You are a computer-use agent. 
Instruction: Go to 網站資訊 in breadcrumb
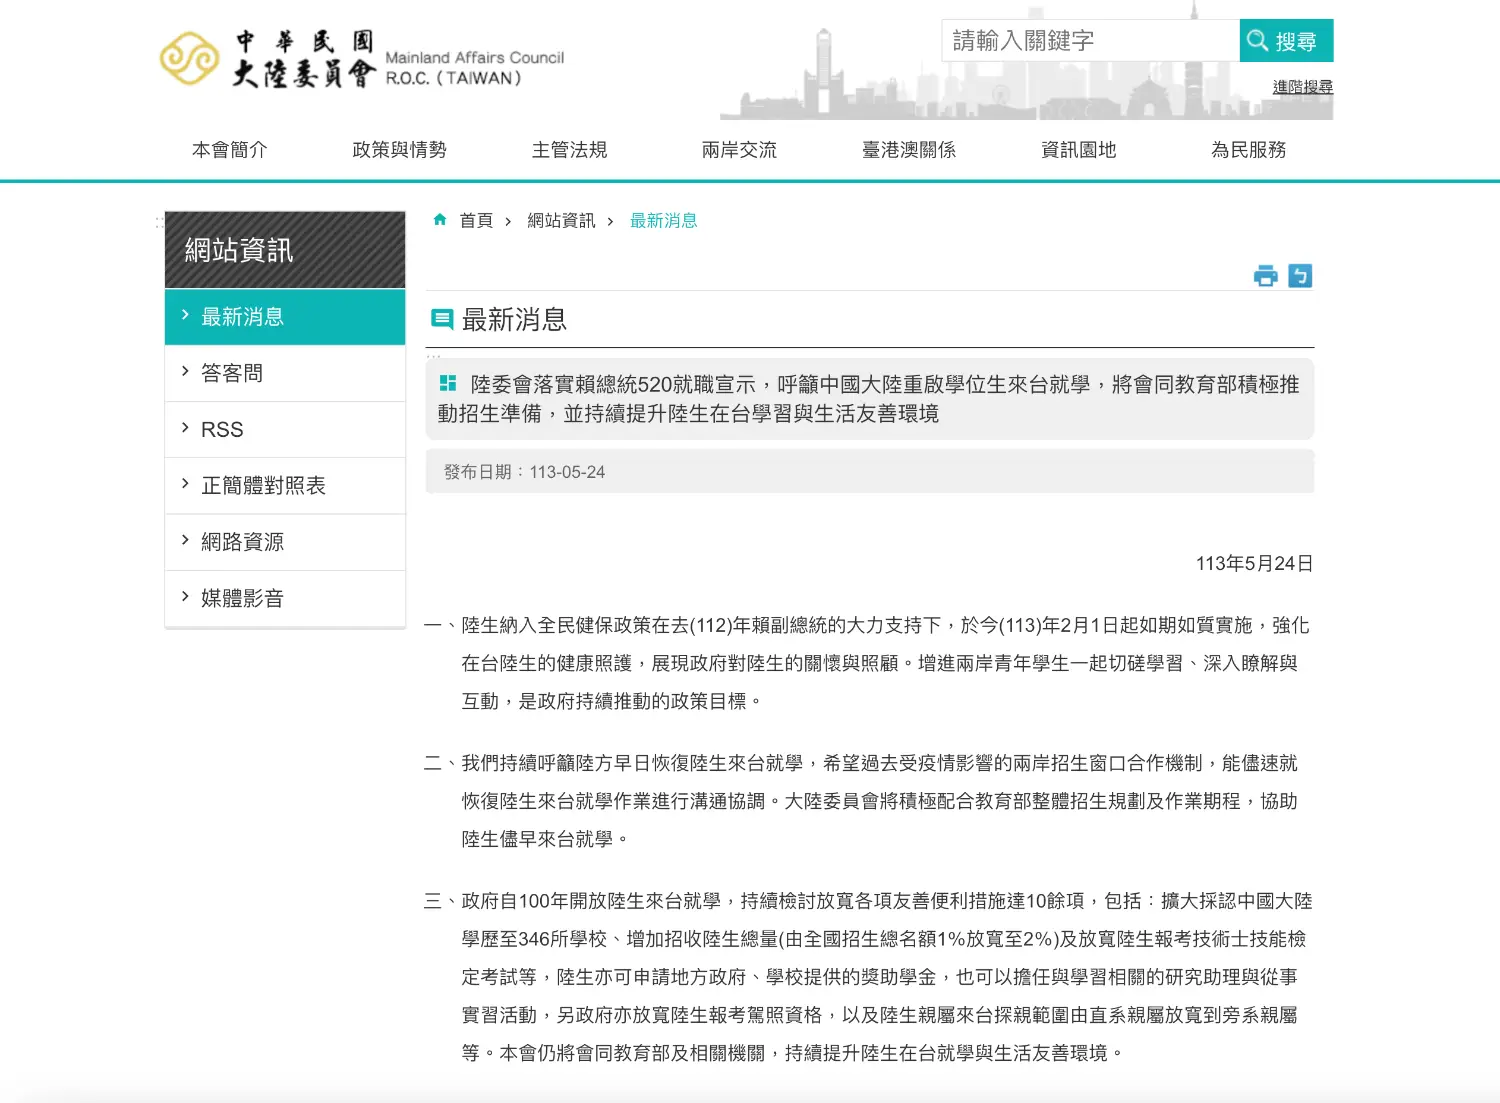[x=561, y=221]
